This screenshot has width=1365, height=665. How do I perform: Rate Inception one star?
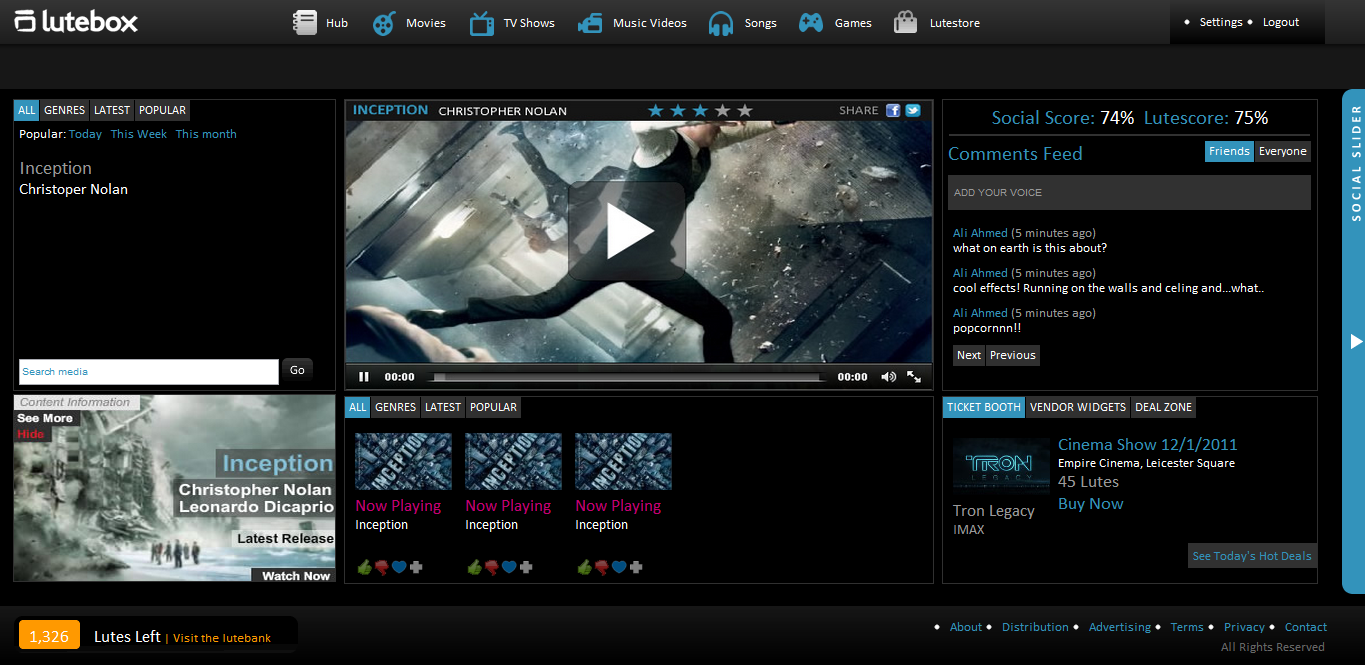[x=656, y=110]
